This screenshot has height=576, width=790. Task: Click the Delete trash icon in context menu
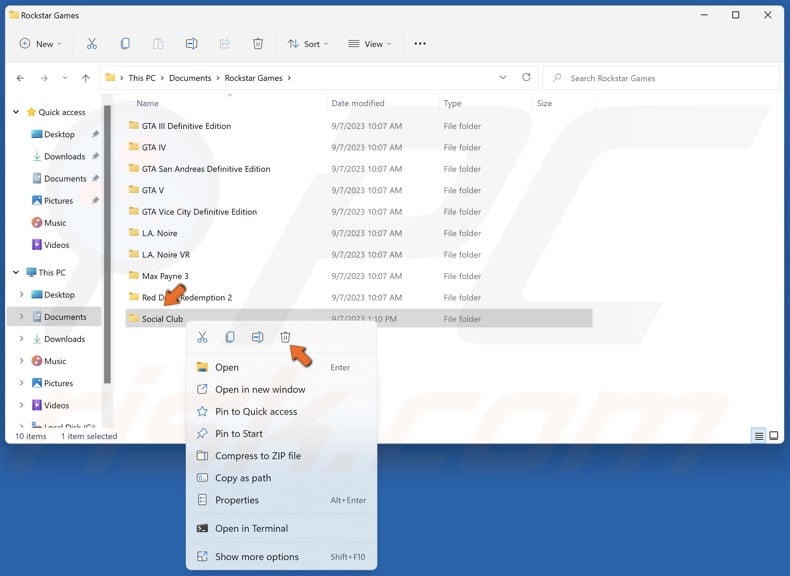285,337
